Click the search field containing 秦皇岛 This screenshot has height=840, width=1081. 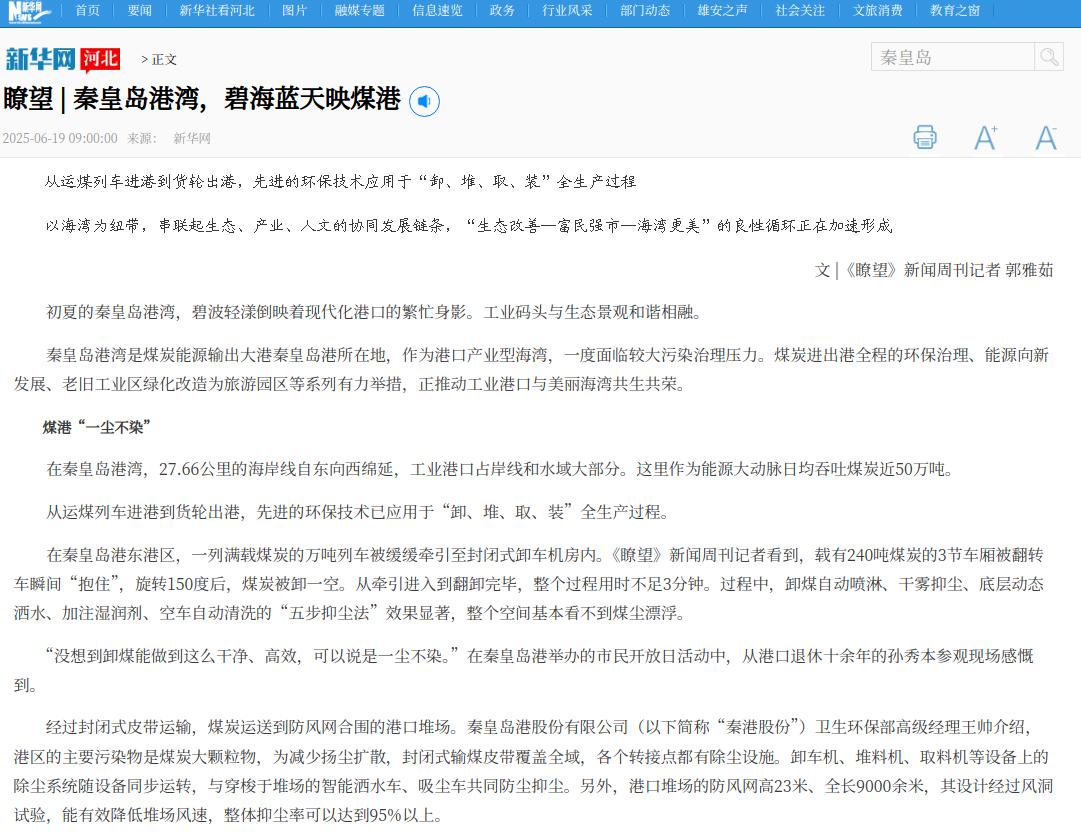tap(951, 57)
